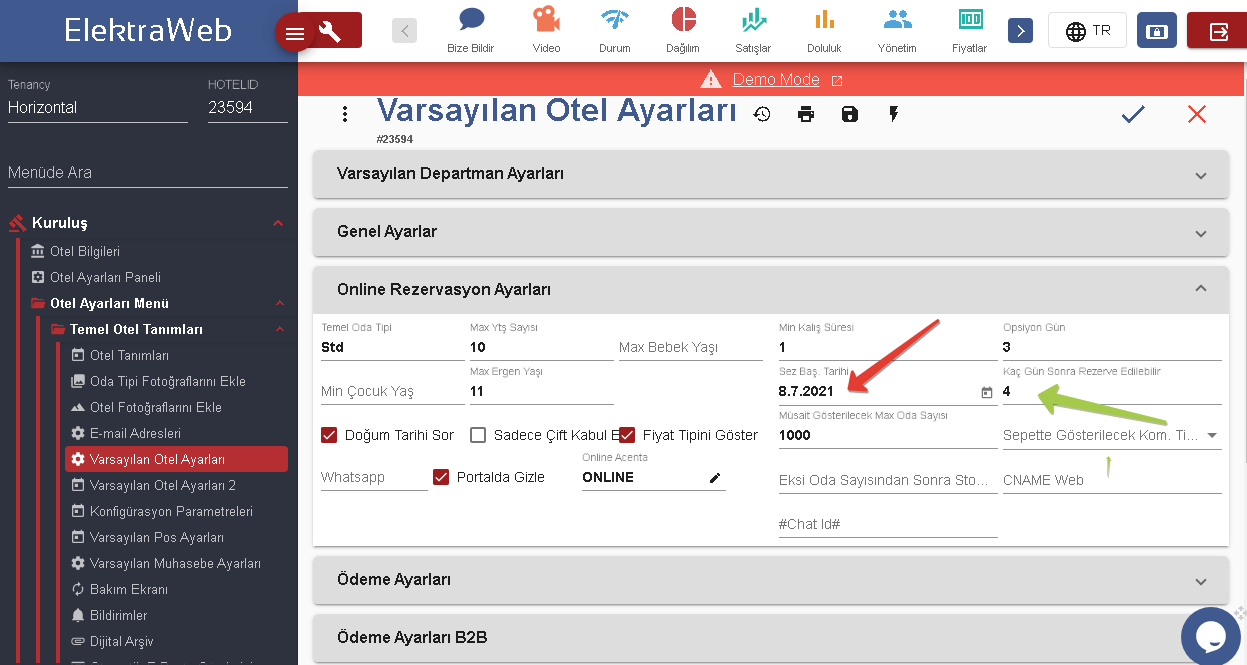Select Otel Bilgileri from the menu
This screenshot has width=1247, height=665.
[x=85, y=251]
